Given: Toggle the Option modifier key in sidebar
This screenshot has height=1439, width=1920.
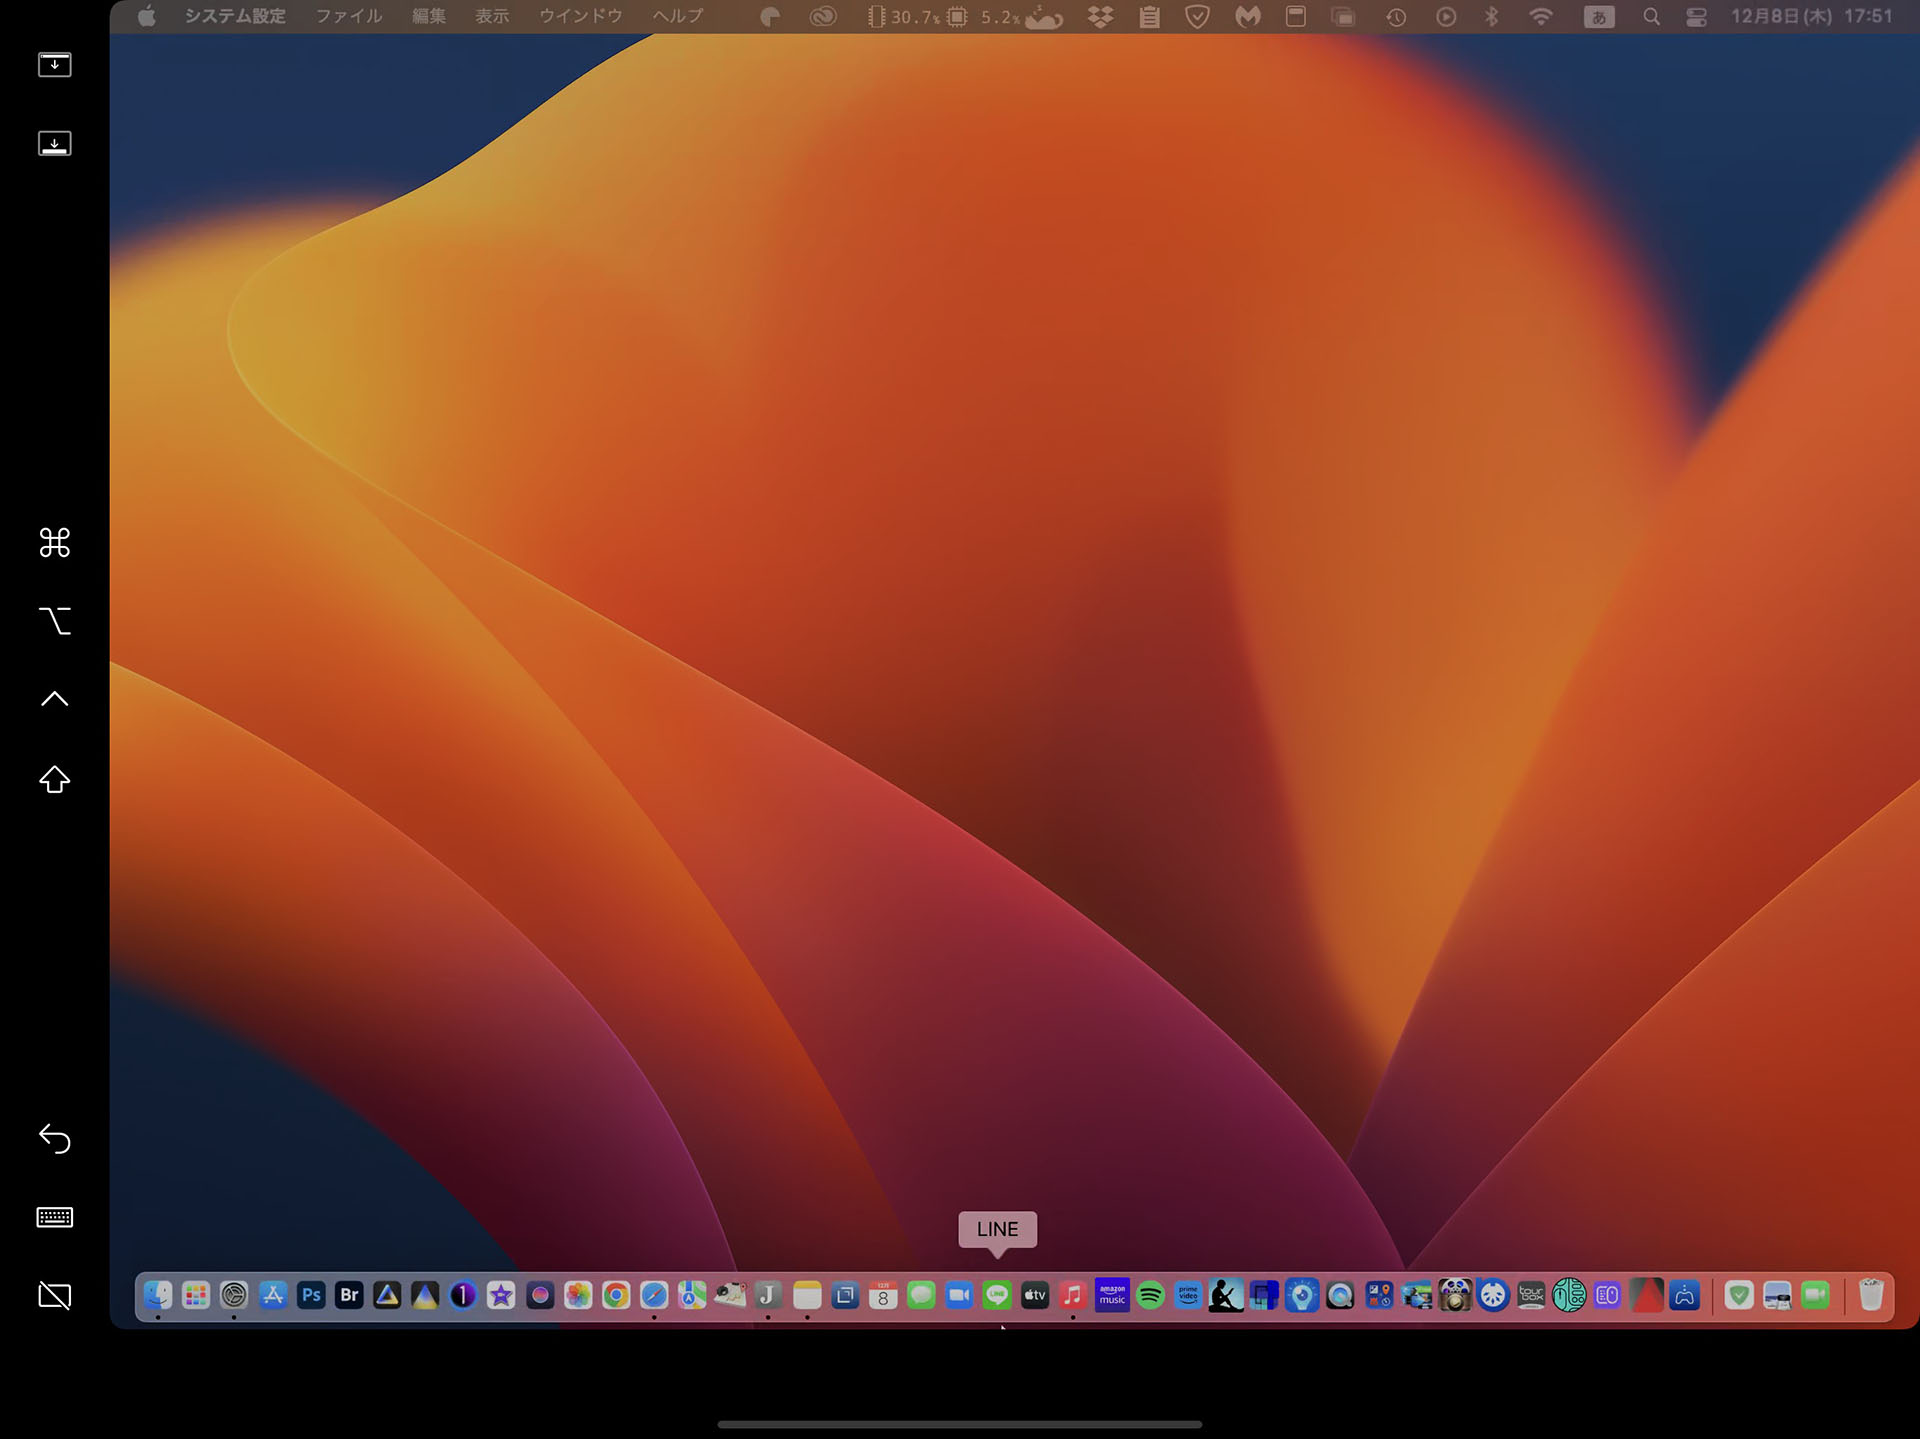Looking at the screenshot, I should (x=54, y=621).
